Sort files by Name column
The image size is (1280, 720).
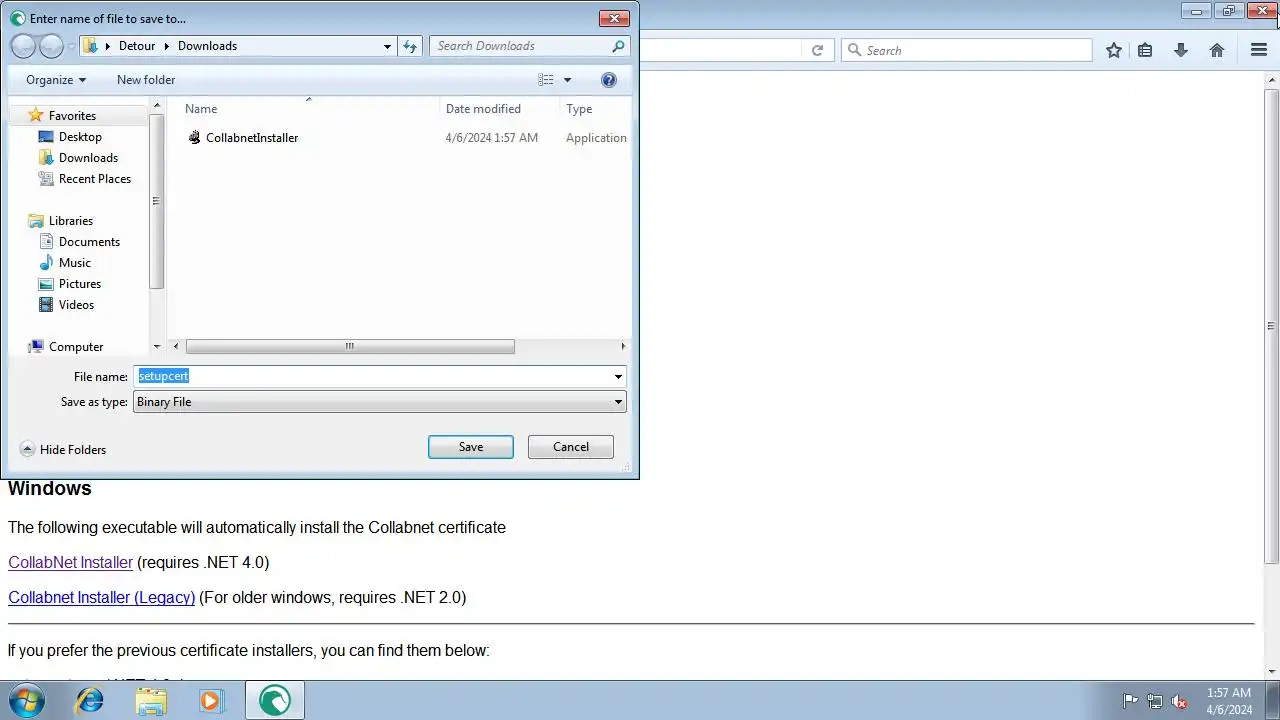[201, 109]
